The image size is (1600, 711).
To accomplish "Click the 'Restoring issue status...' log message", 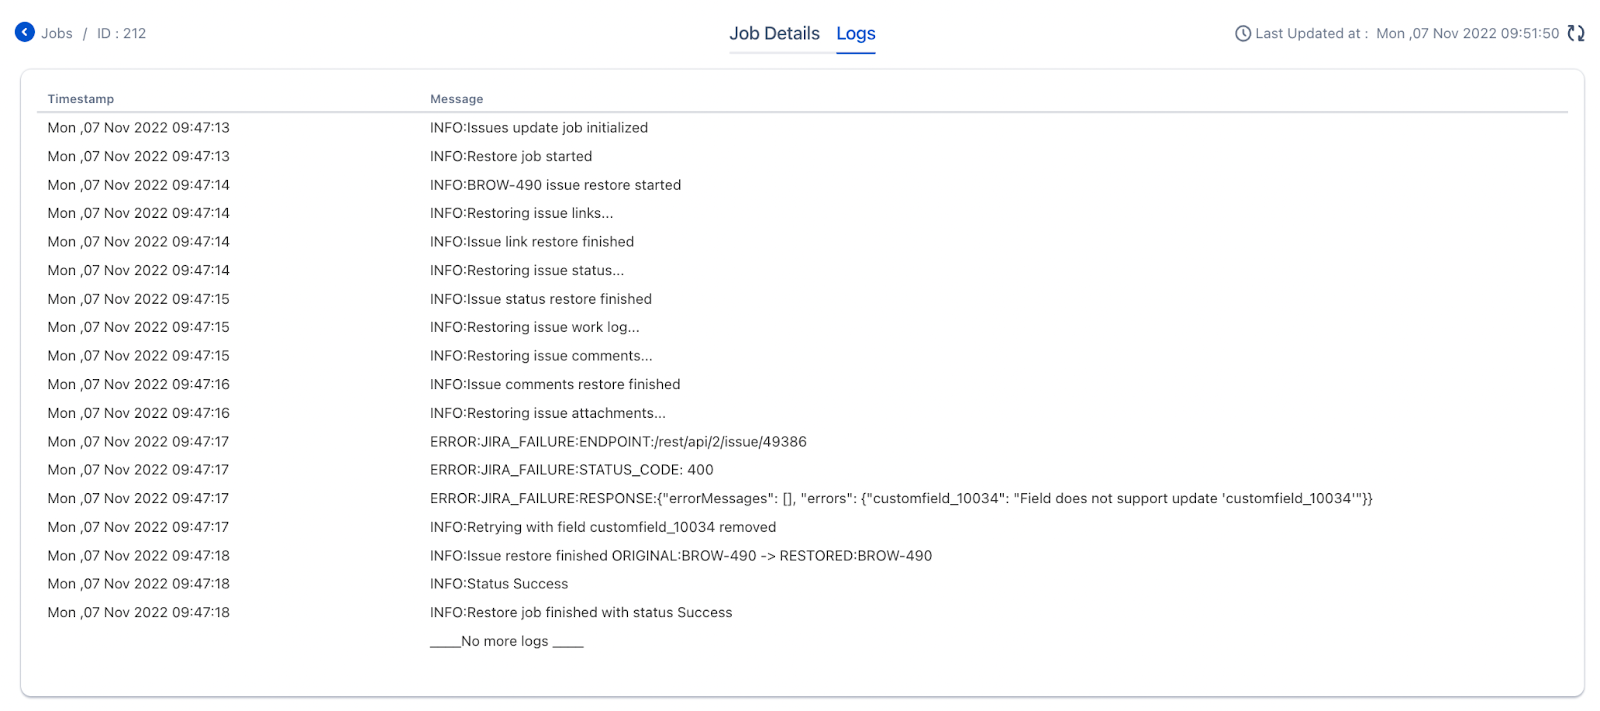I will 527,270.
